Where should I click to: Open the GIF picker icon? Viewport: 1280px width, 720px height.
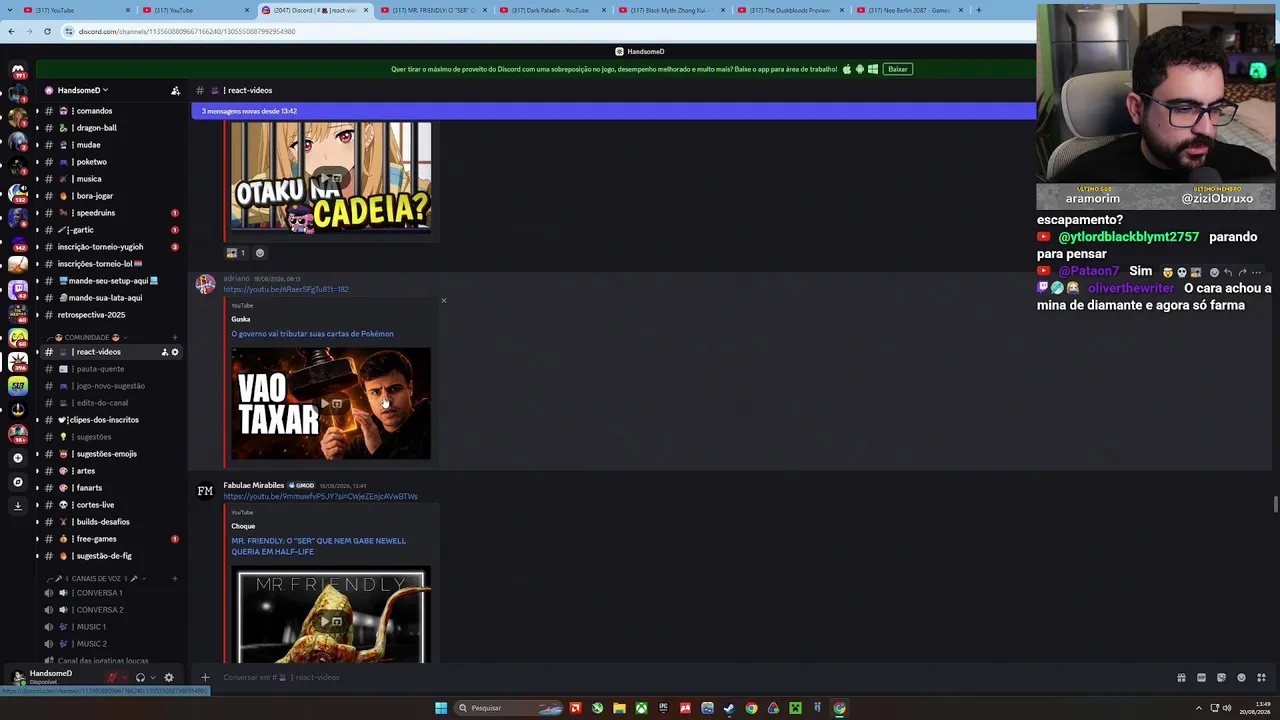pos(1201,677)
